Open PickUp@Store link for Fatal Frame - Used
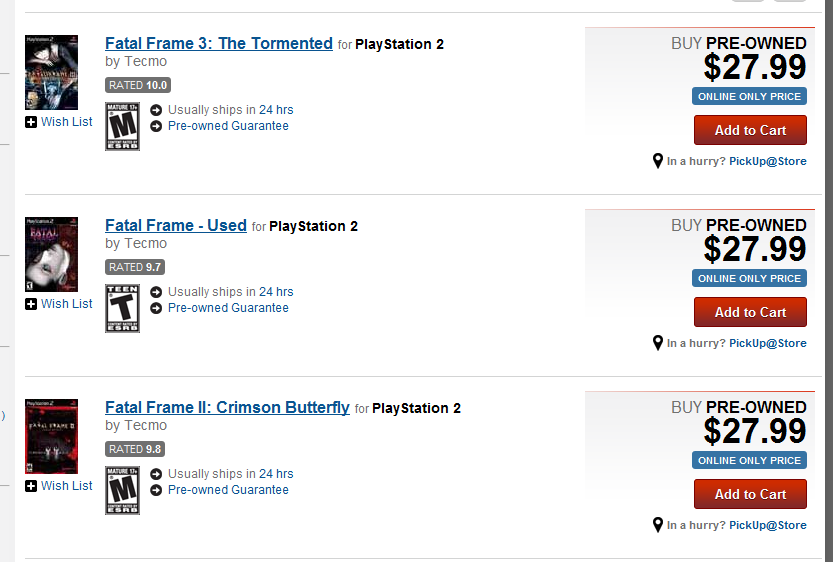Image resolution: width=833 pixels, height=562 pixels. click(x=768, y=343)
